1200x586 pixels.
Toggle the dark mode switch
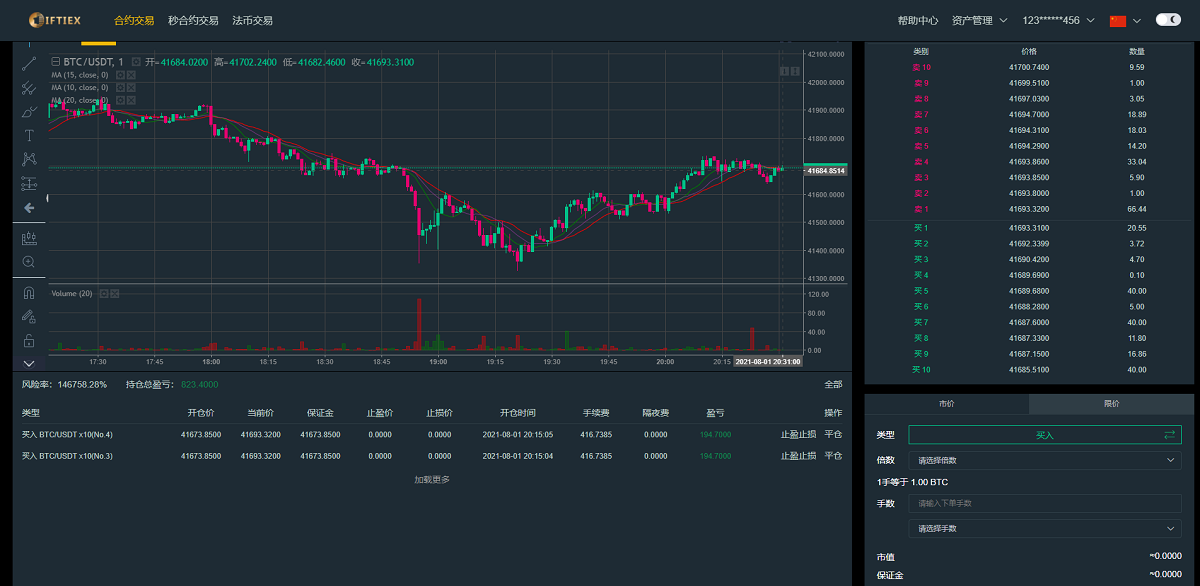click(x=1167, y=20)
